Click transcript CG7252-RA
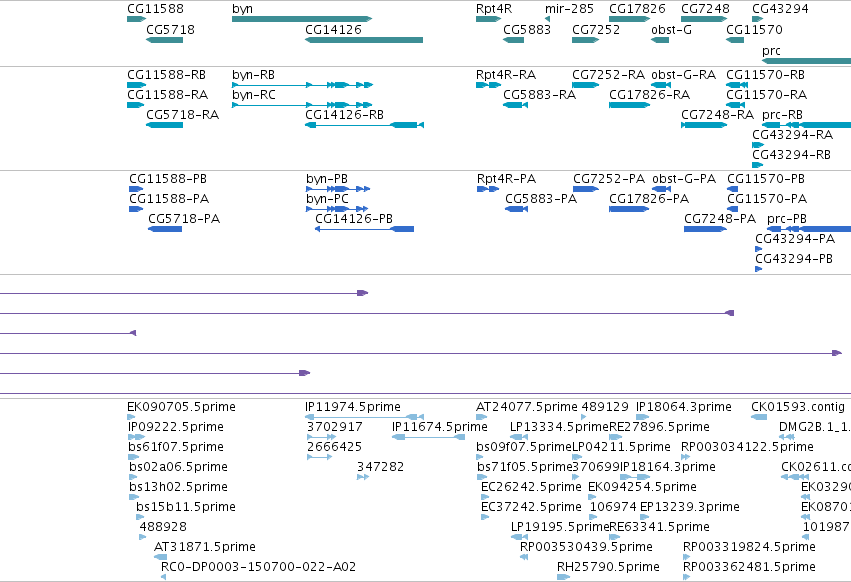Screen dimensions: 851x582 [x=586, y=85]
